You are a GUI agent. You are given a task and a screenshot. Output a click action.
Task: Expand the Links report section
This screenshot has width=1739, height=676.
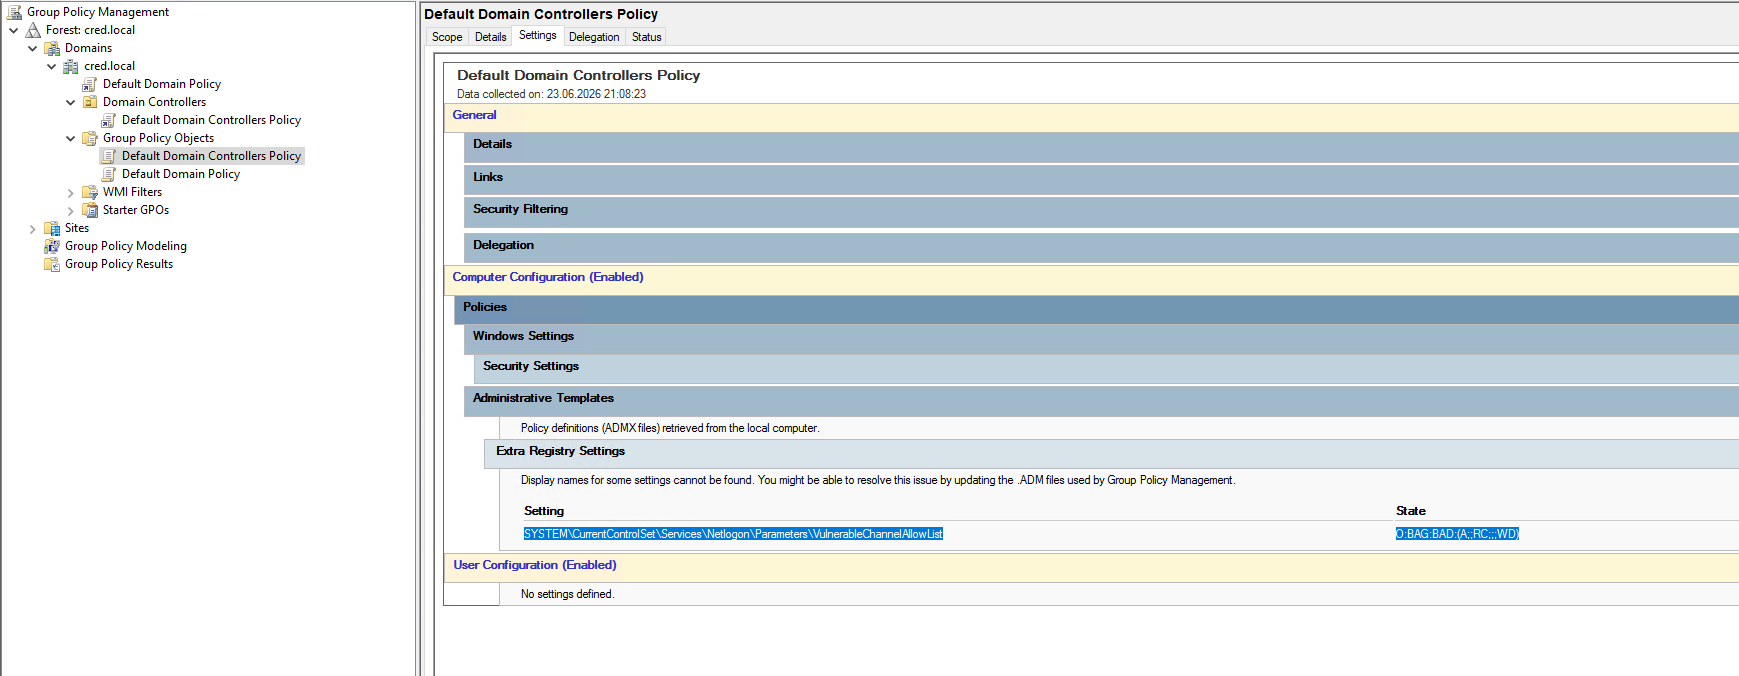[x=1101, y=179]
